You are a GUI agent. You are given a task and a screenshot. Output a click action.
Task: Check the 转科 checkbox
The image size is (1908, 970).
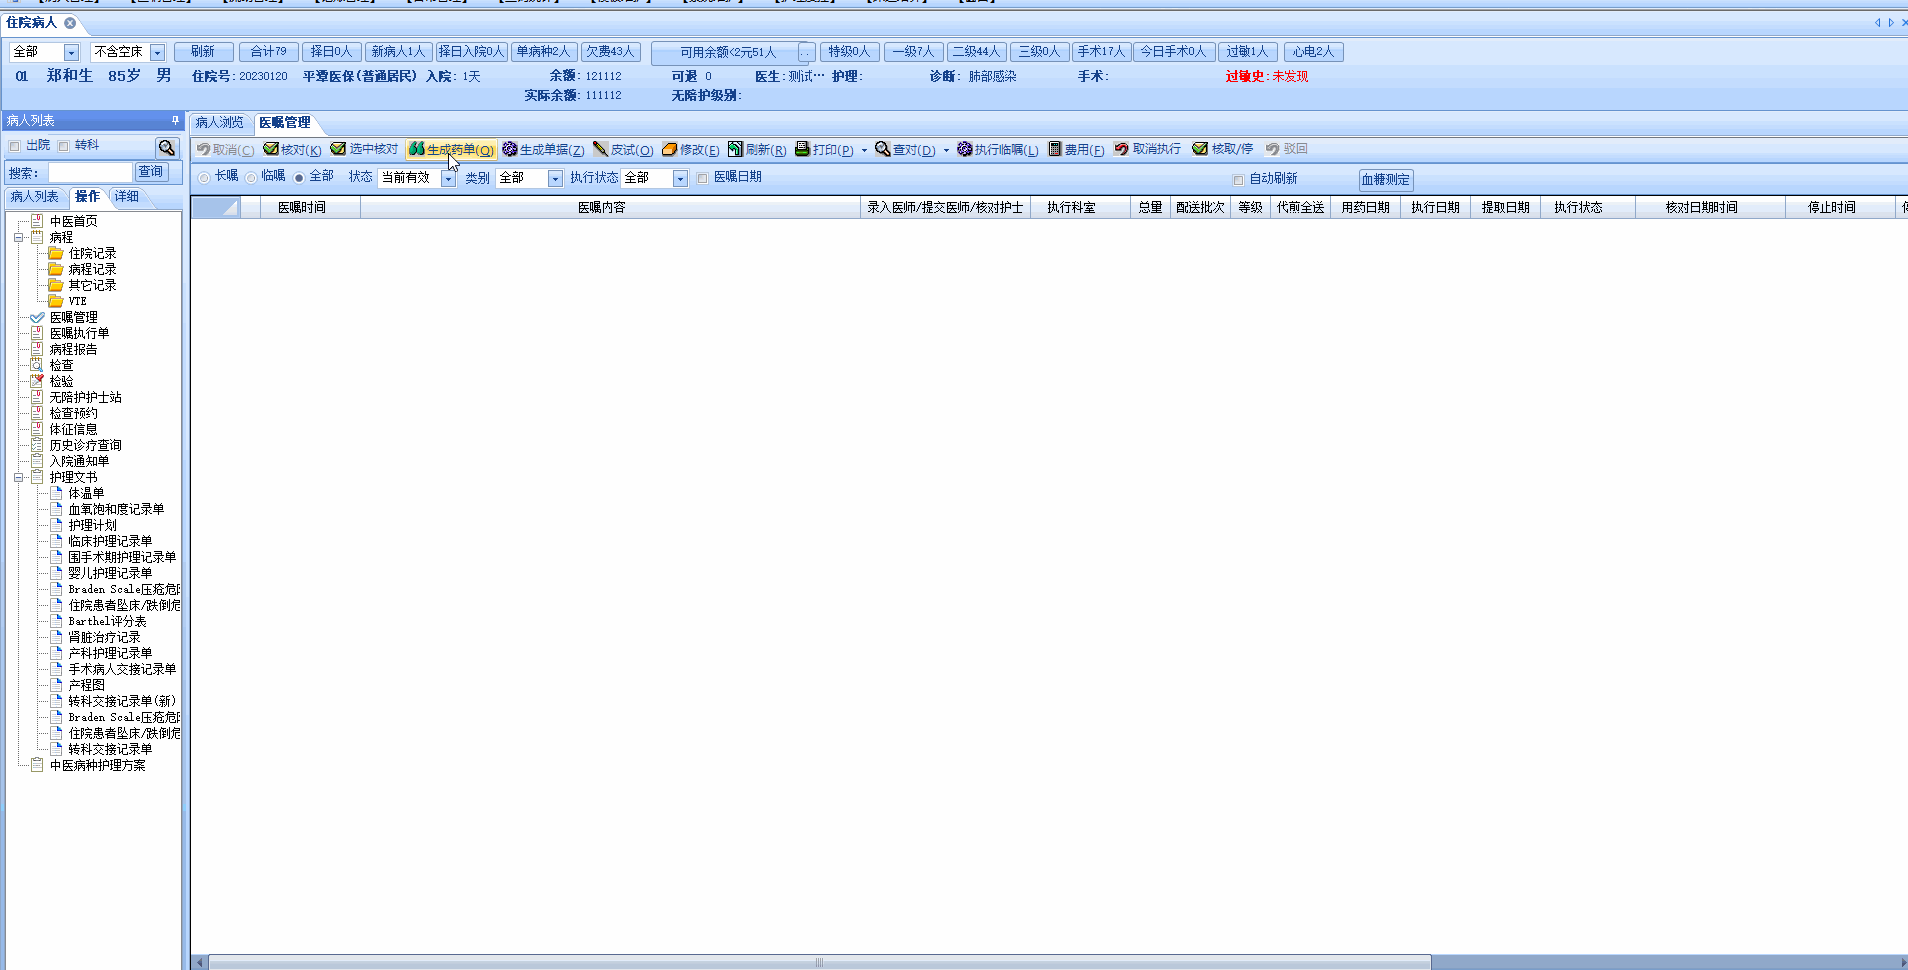[64, 146]
